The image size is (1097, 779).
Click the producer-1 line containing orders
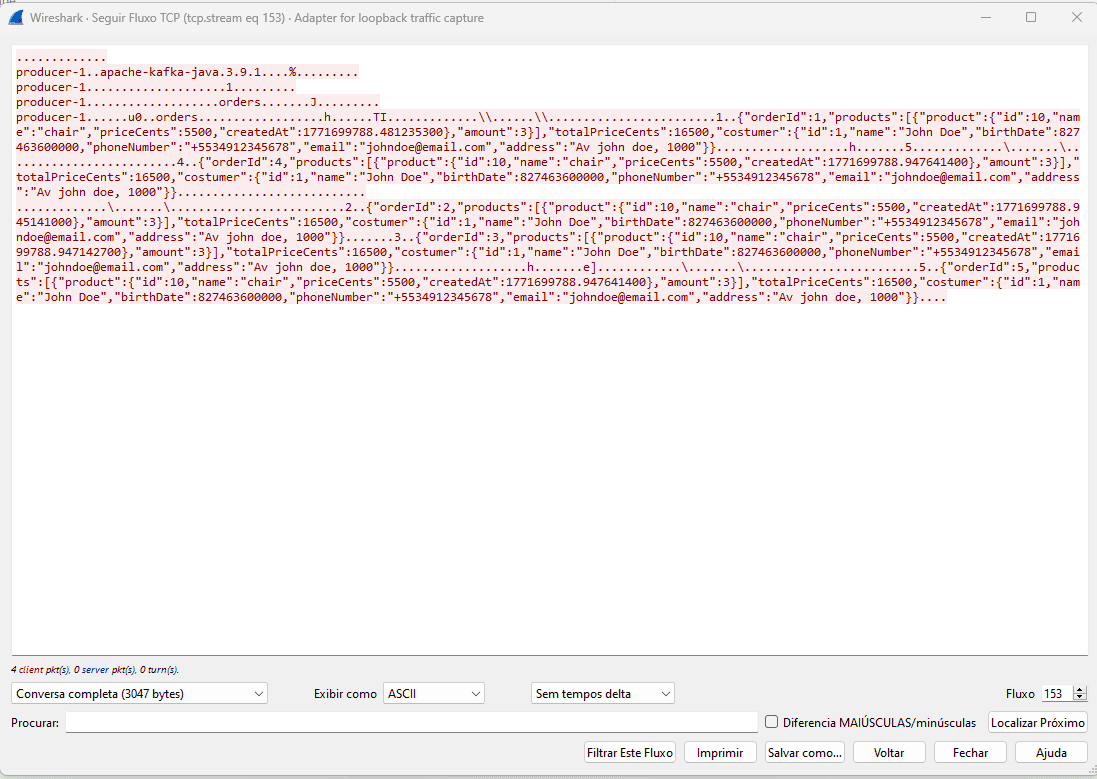[x=197, y=102]
